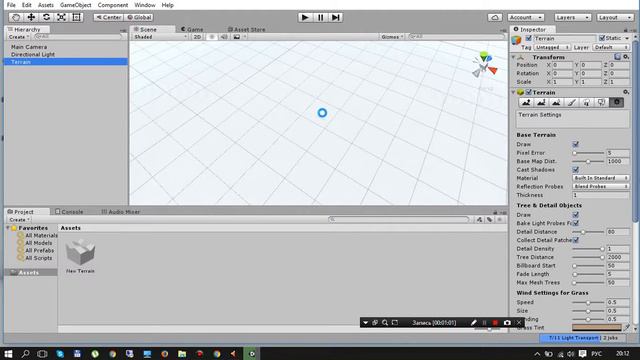Open the Gizmos dropdown
The width and height of the screenshot is (640, 360).
click(x=392, y=37)
